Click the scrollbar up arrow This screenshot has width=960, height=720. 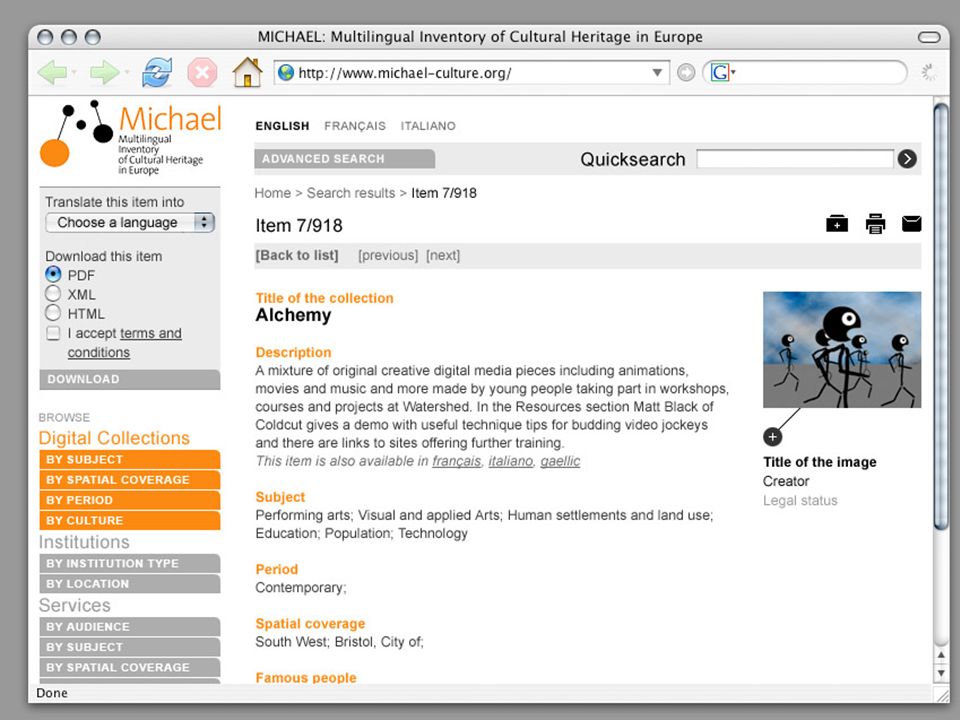click(x=941, y=655)
